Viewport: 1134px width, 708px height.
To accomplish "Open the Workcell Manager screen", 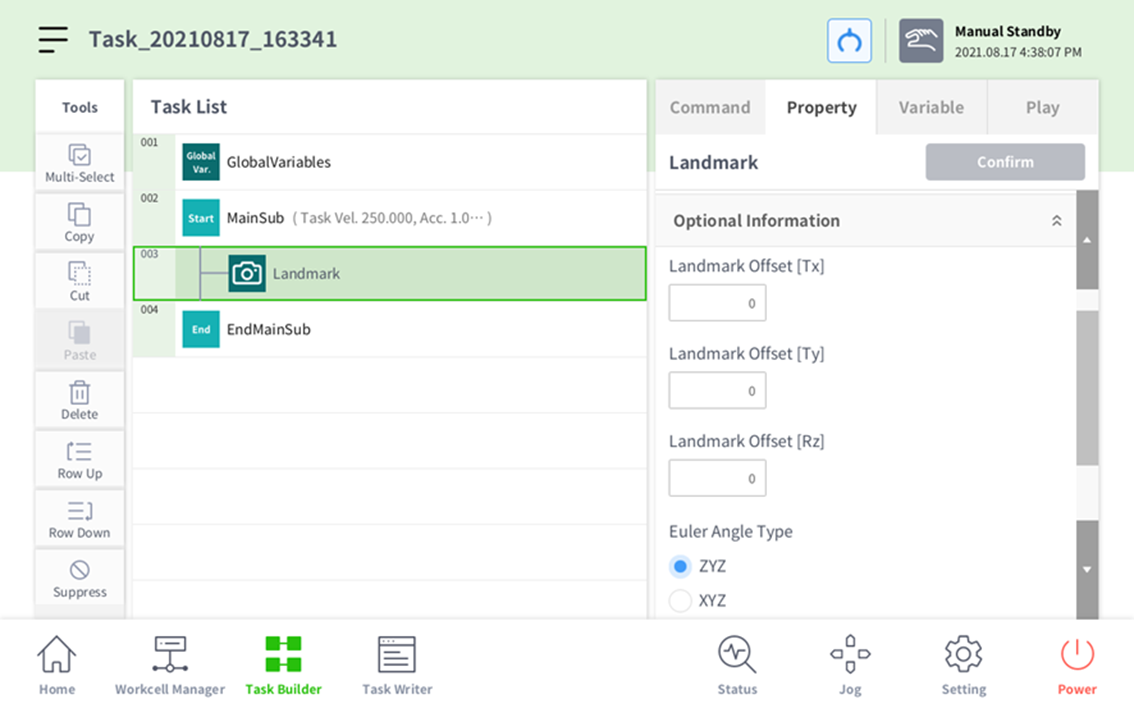I will tap(170, 665).
